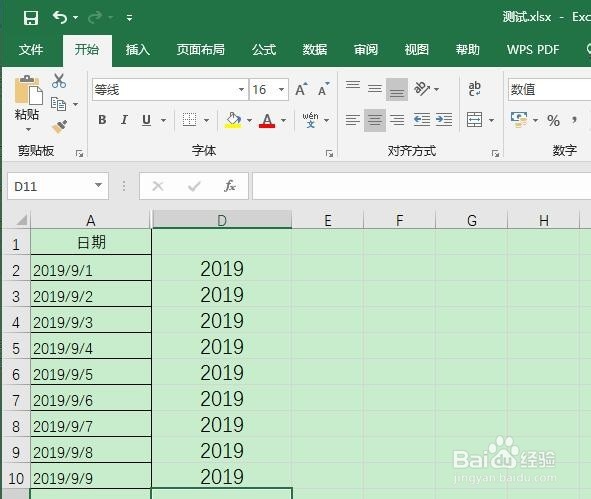Screen dimensions: 591x499
Task: Toggle italic formatting
Action: 124,120
